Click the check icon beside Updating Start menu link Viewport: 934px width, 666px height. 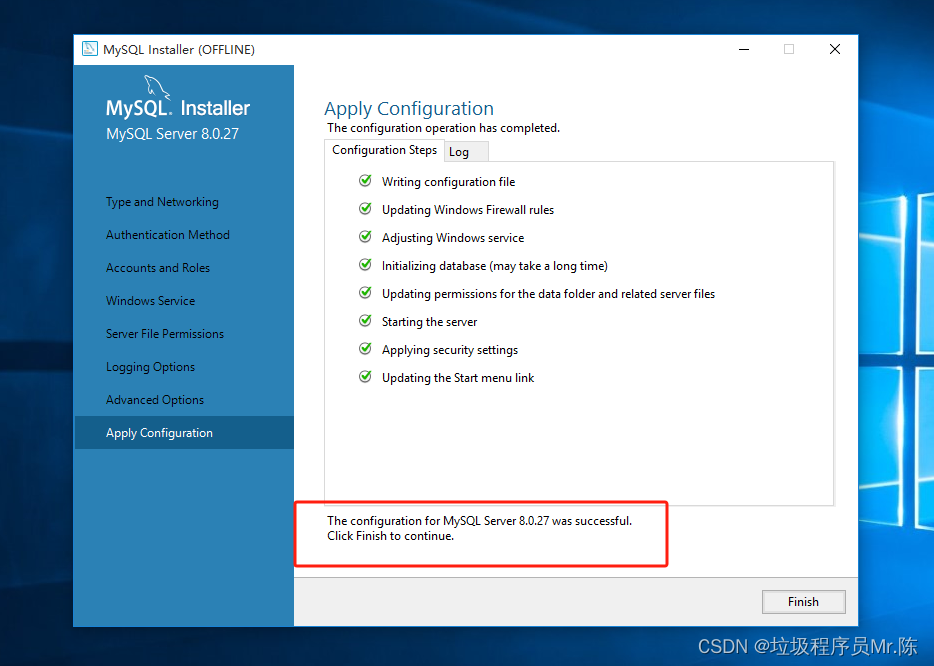(x=365, y=376)
